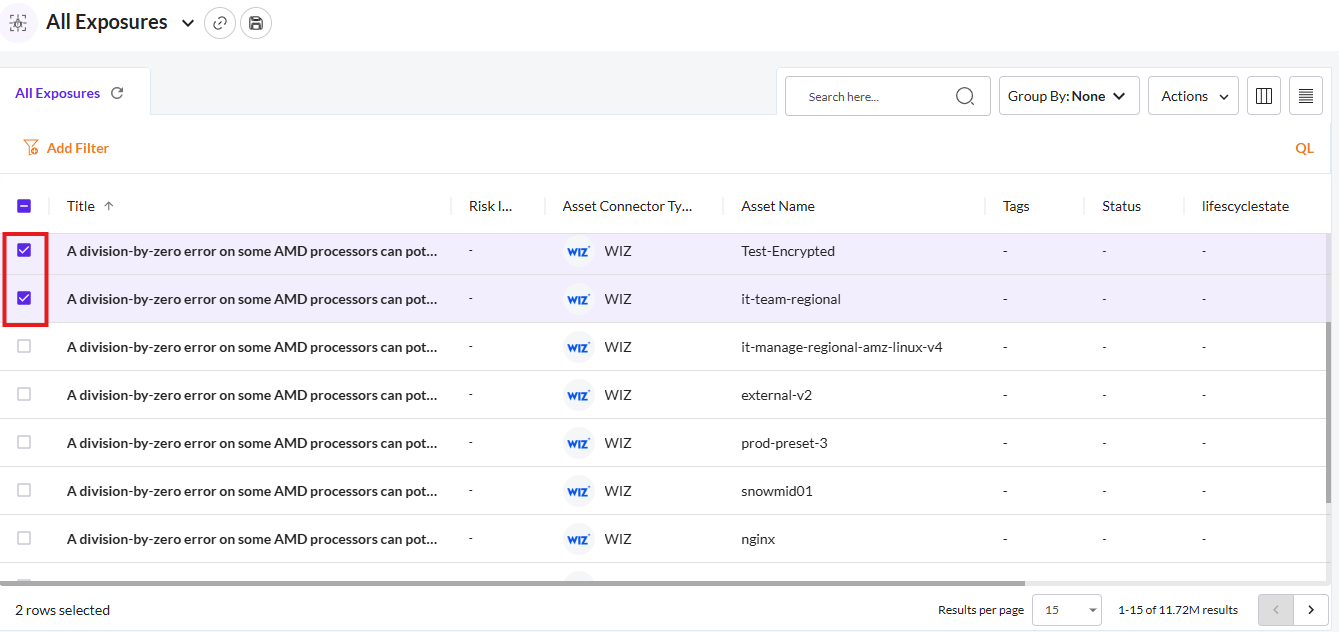1339x632 pixels.
Task: Uncheck the Test-Encrypted row checkbox
Action: click(x=24, y=250)
